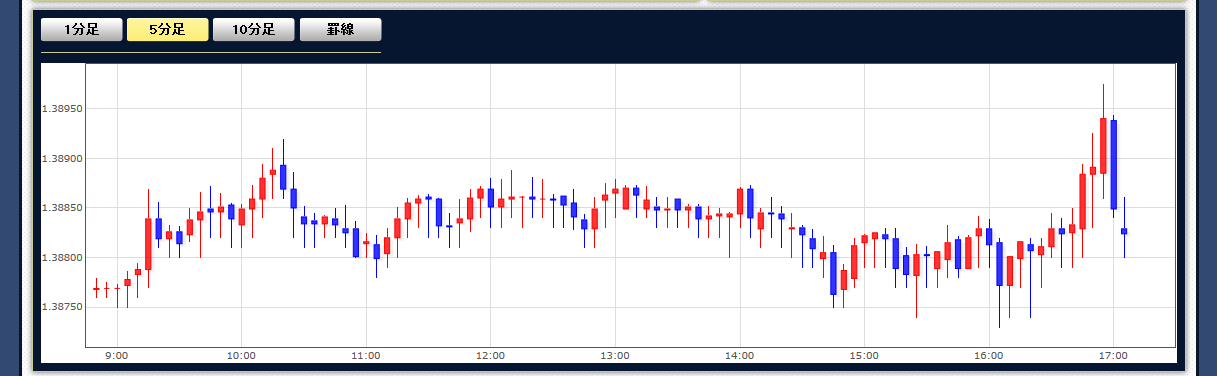Click the 15:00 time axis label
This screenshot has height=376, width=1217.
pos(864,356)
